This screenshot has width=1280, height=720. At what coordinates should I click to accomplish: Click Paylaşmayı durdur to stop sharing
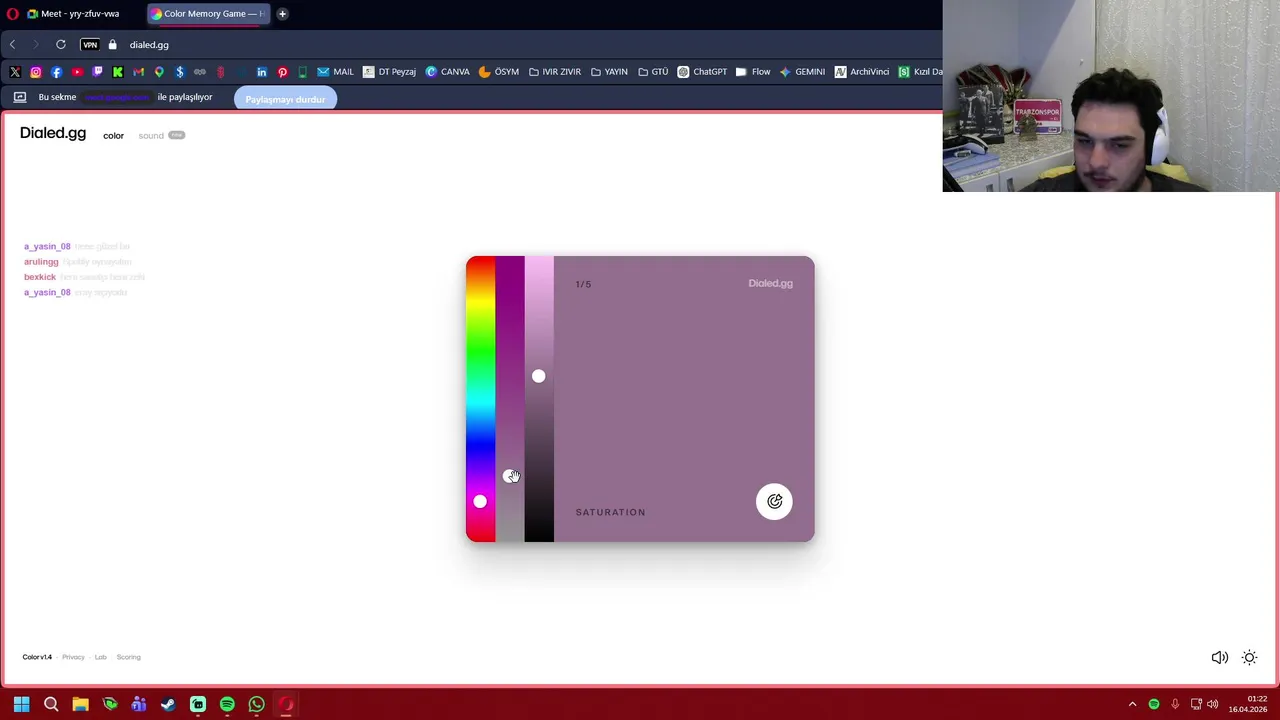click(285, 99)
